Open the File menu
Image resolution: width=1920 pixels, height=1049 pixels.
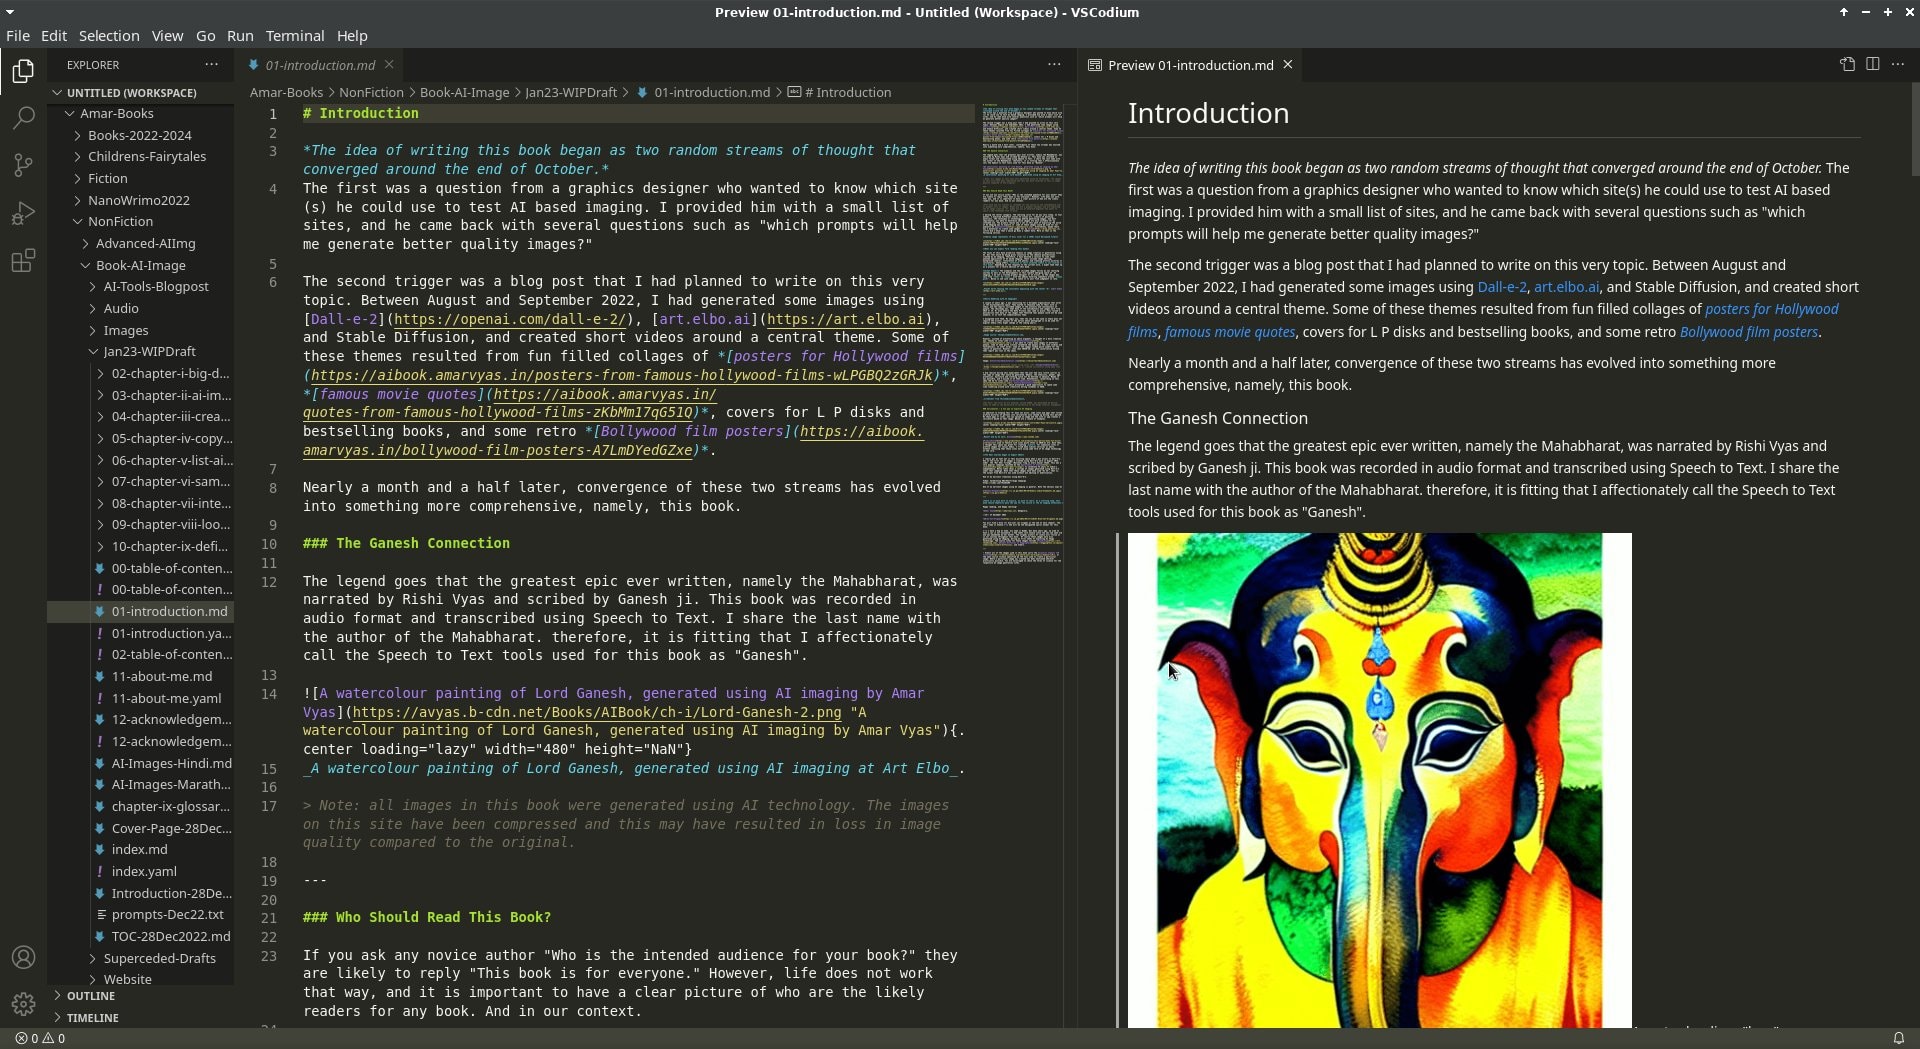click(18, 36)
